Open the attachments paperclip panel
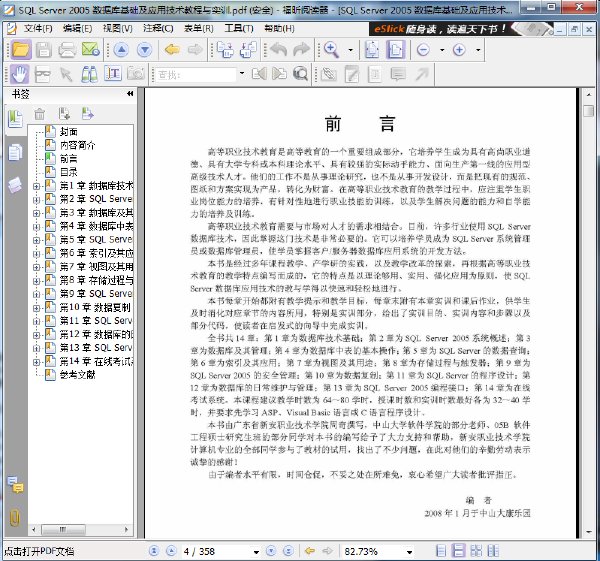Viewport: 600px width, 561px height. tap(15, 518)
